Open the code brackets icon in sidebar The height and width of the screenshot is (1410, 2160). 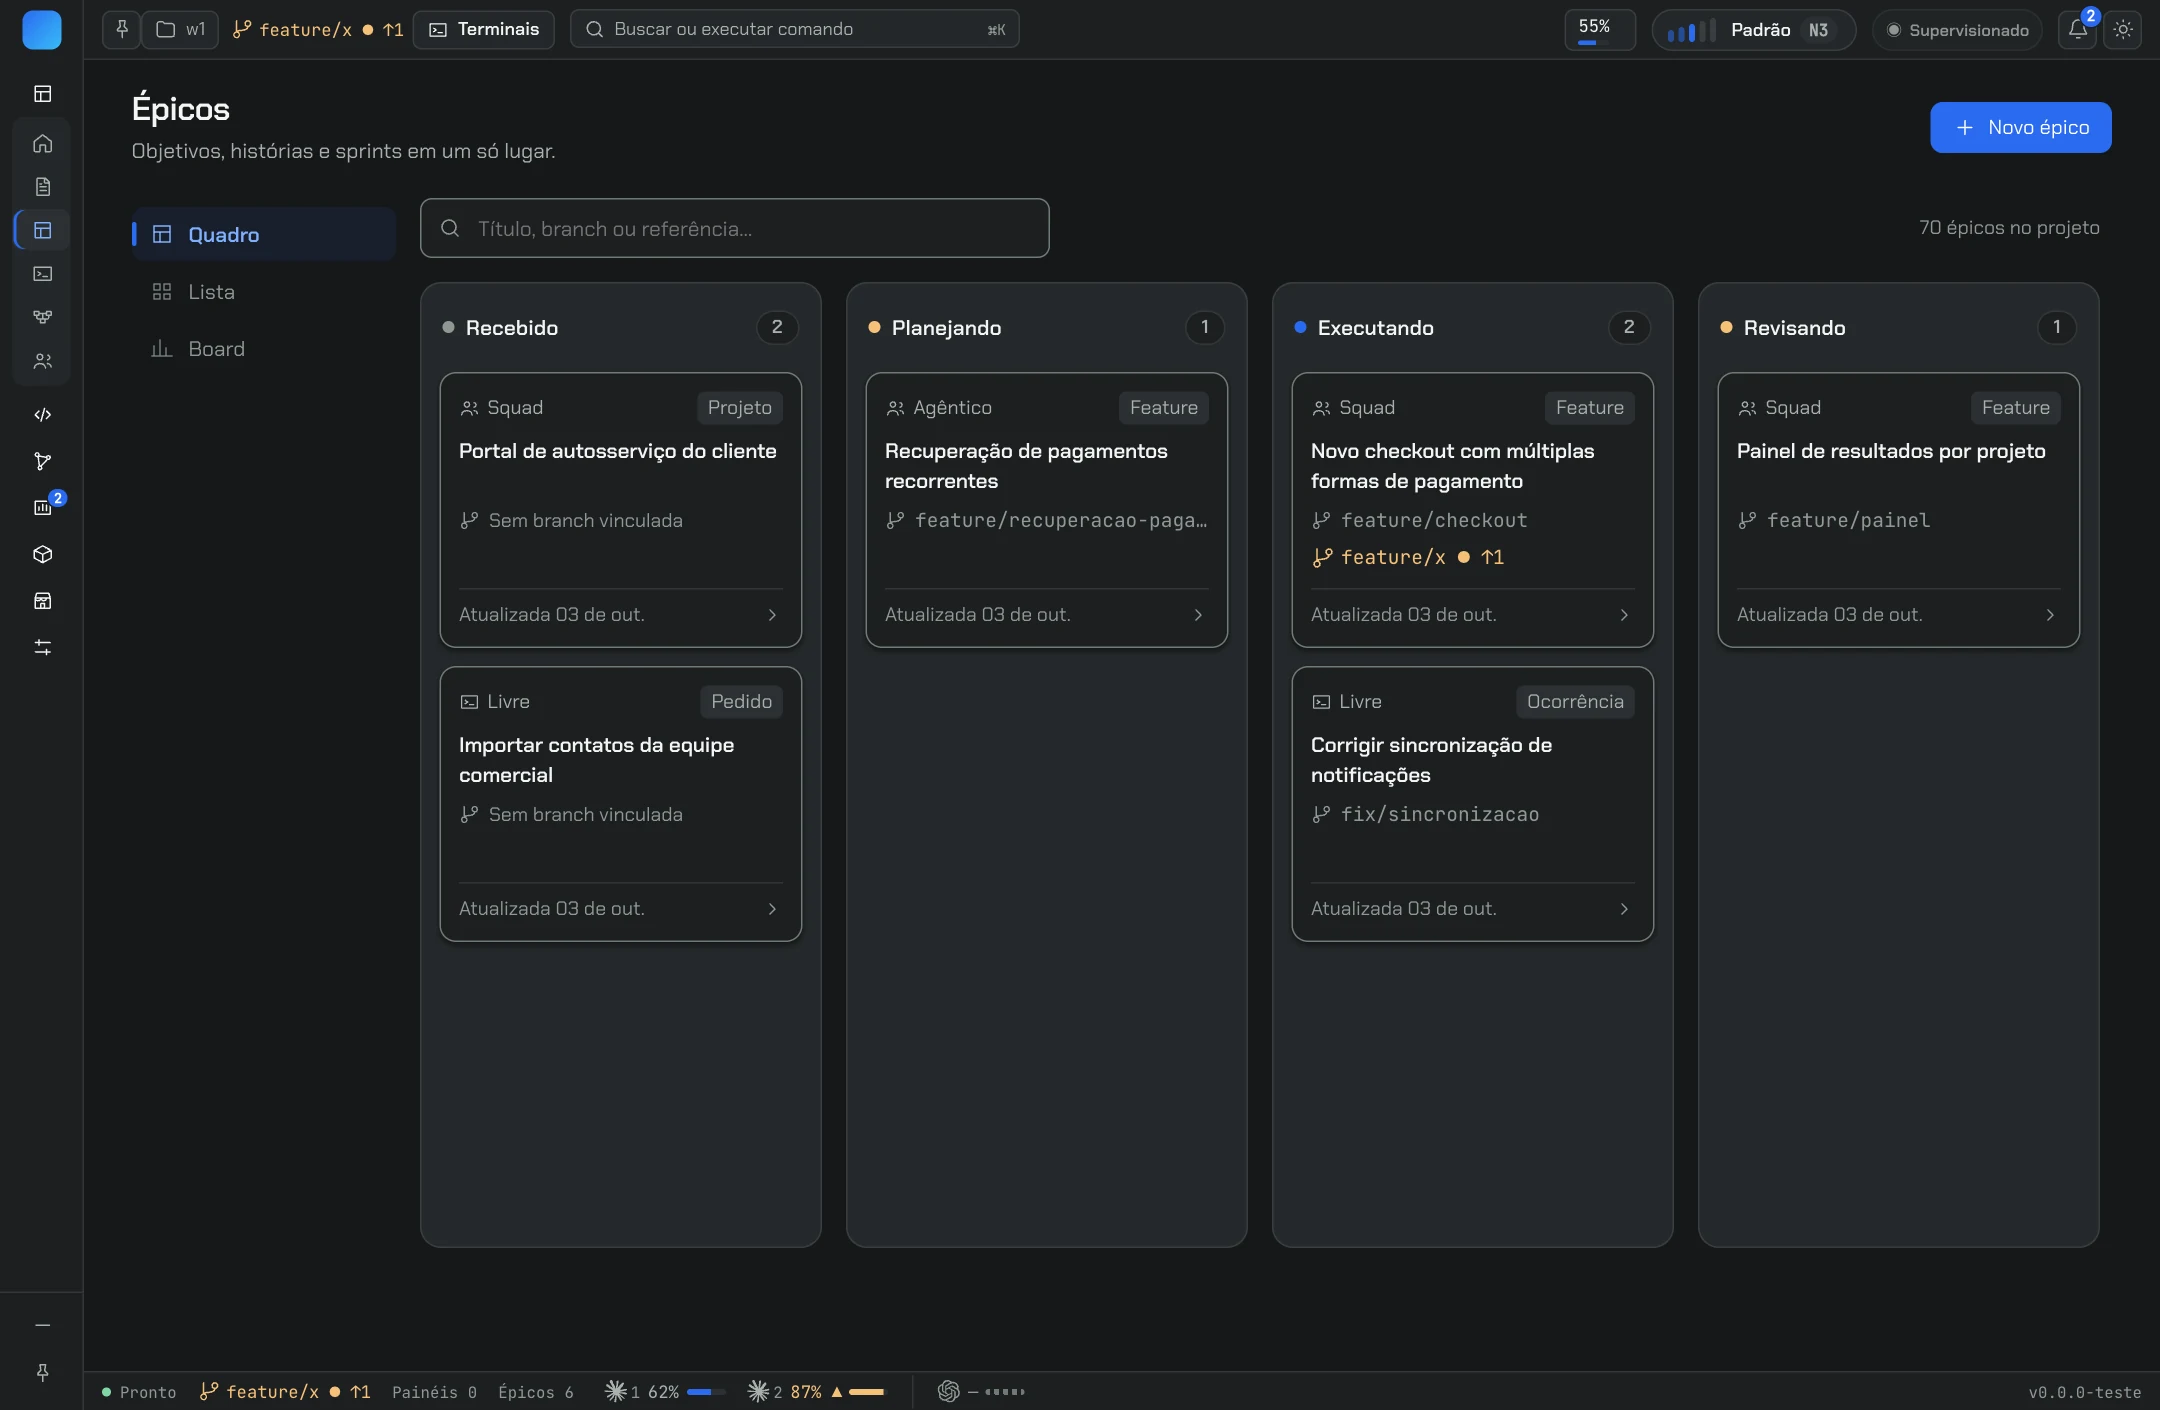pos(43,414)
